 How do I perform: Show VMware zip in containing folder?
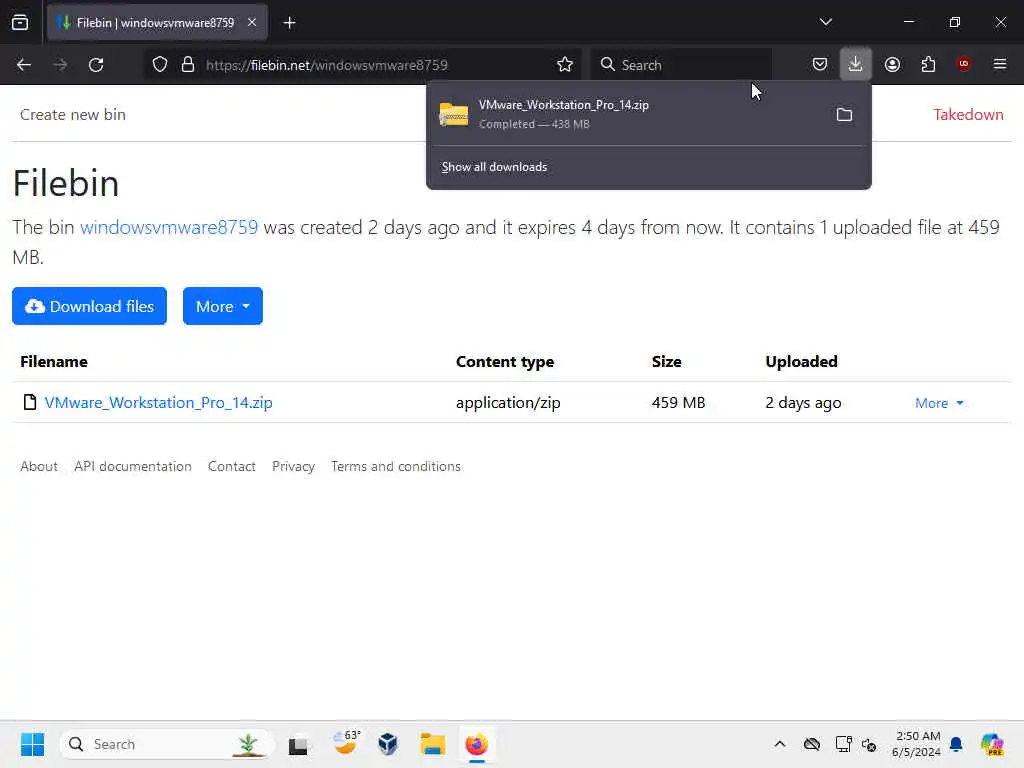tap(844, 115)
